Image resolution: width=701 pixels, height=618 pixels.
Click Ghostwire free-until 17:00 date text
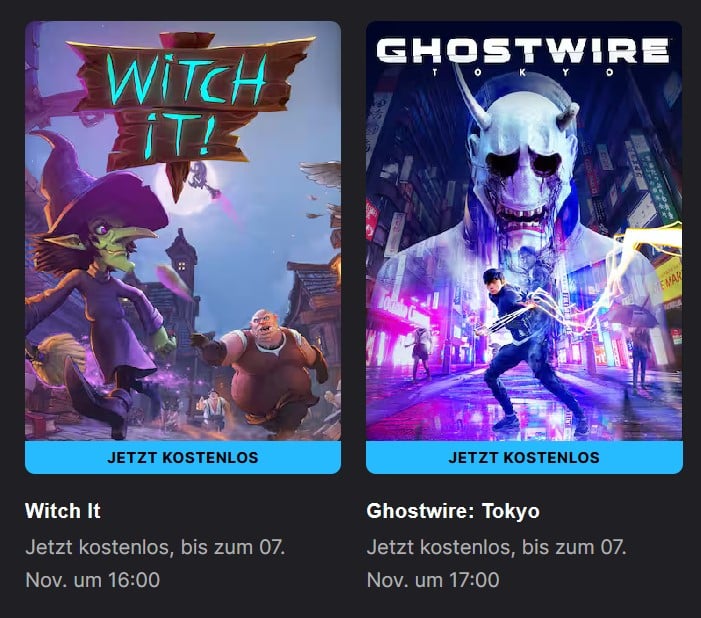[496, 563]
